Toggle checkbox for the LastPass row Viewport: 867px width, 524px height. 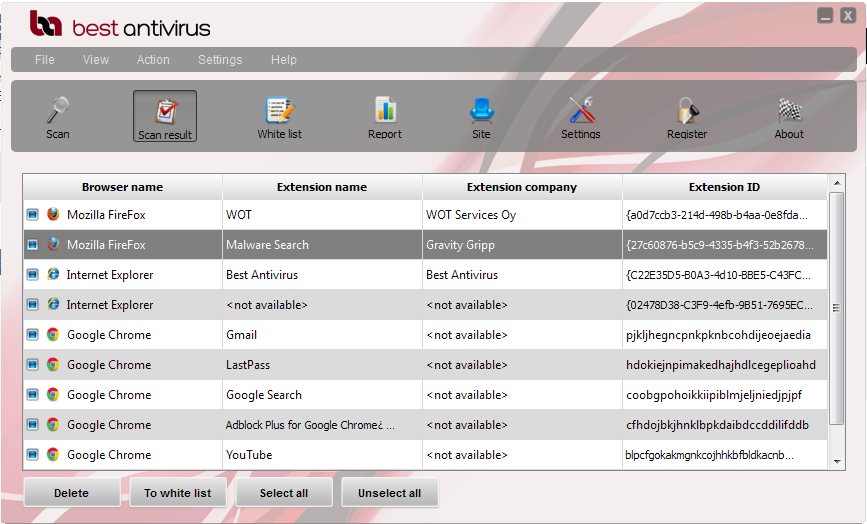point(33,364)
